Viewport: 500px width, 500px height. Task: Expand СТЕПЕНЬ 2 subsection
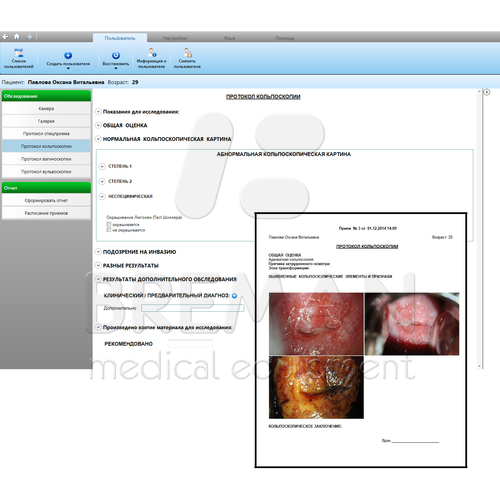[102, 181]
